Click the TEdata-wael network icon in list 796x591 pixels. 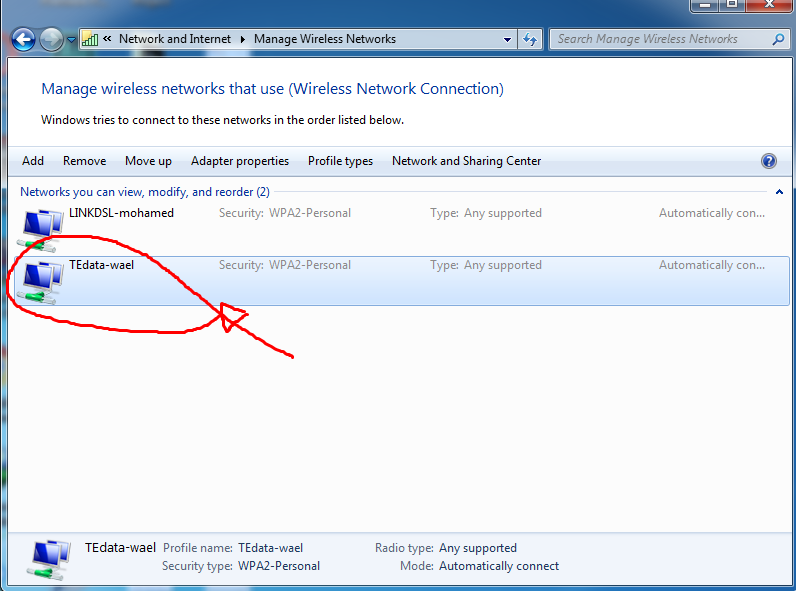[x=41, y=282]
